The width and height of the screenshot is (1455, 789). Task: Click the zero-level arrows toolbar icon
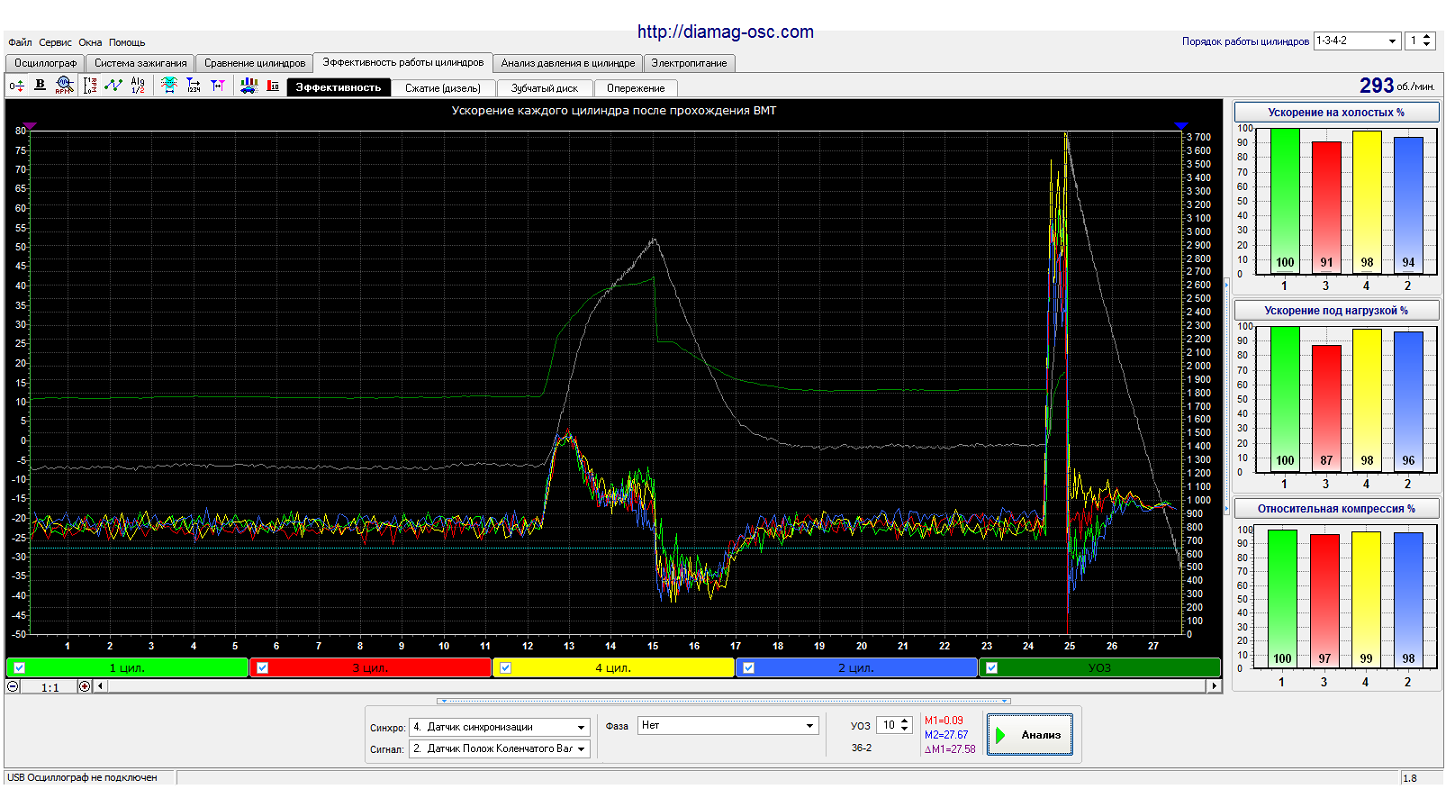pyautogui.click(x=17, y=85)
